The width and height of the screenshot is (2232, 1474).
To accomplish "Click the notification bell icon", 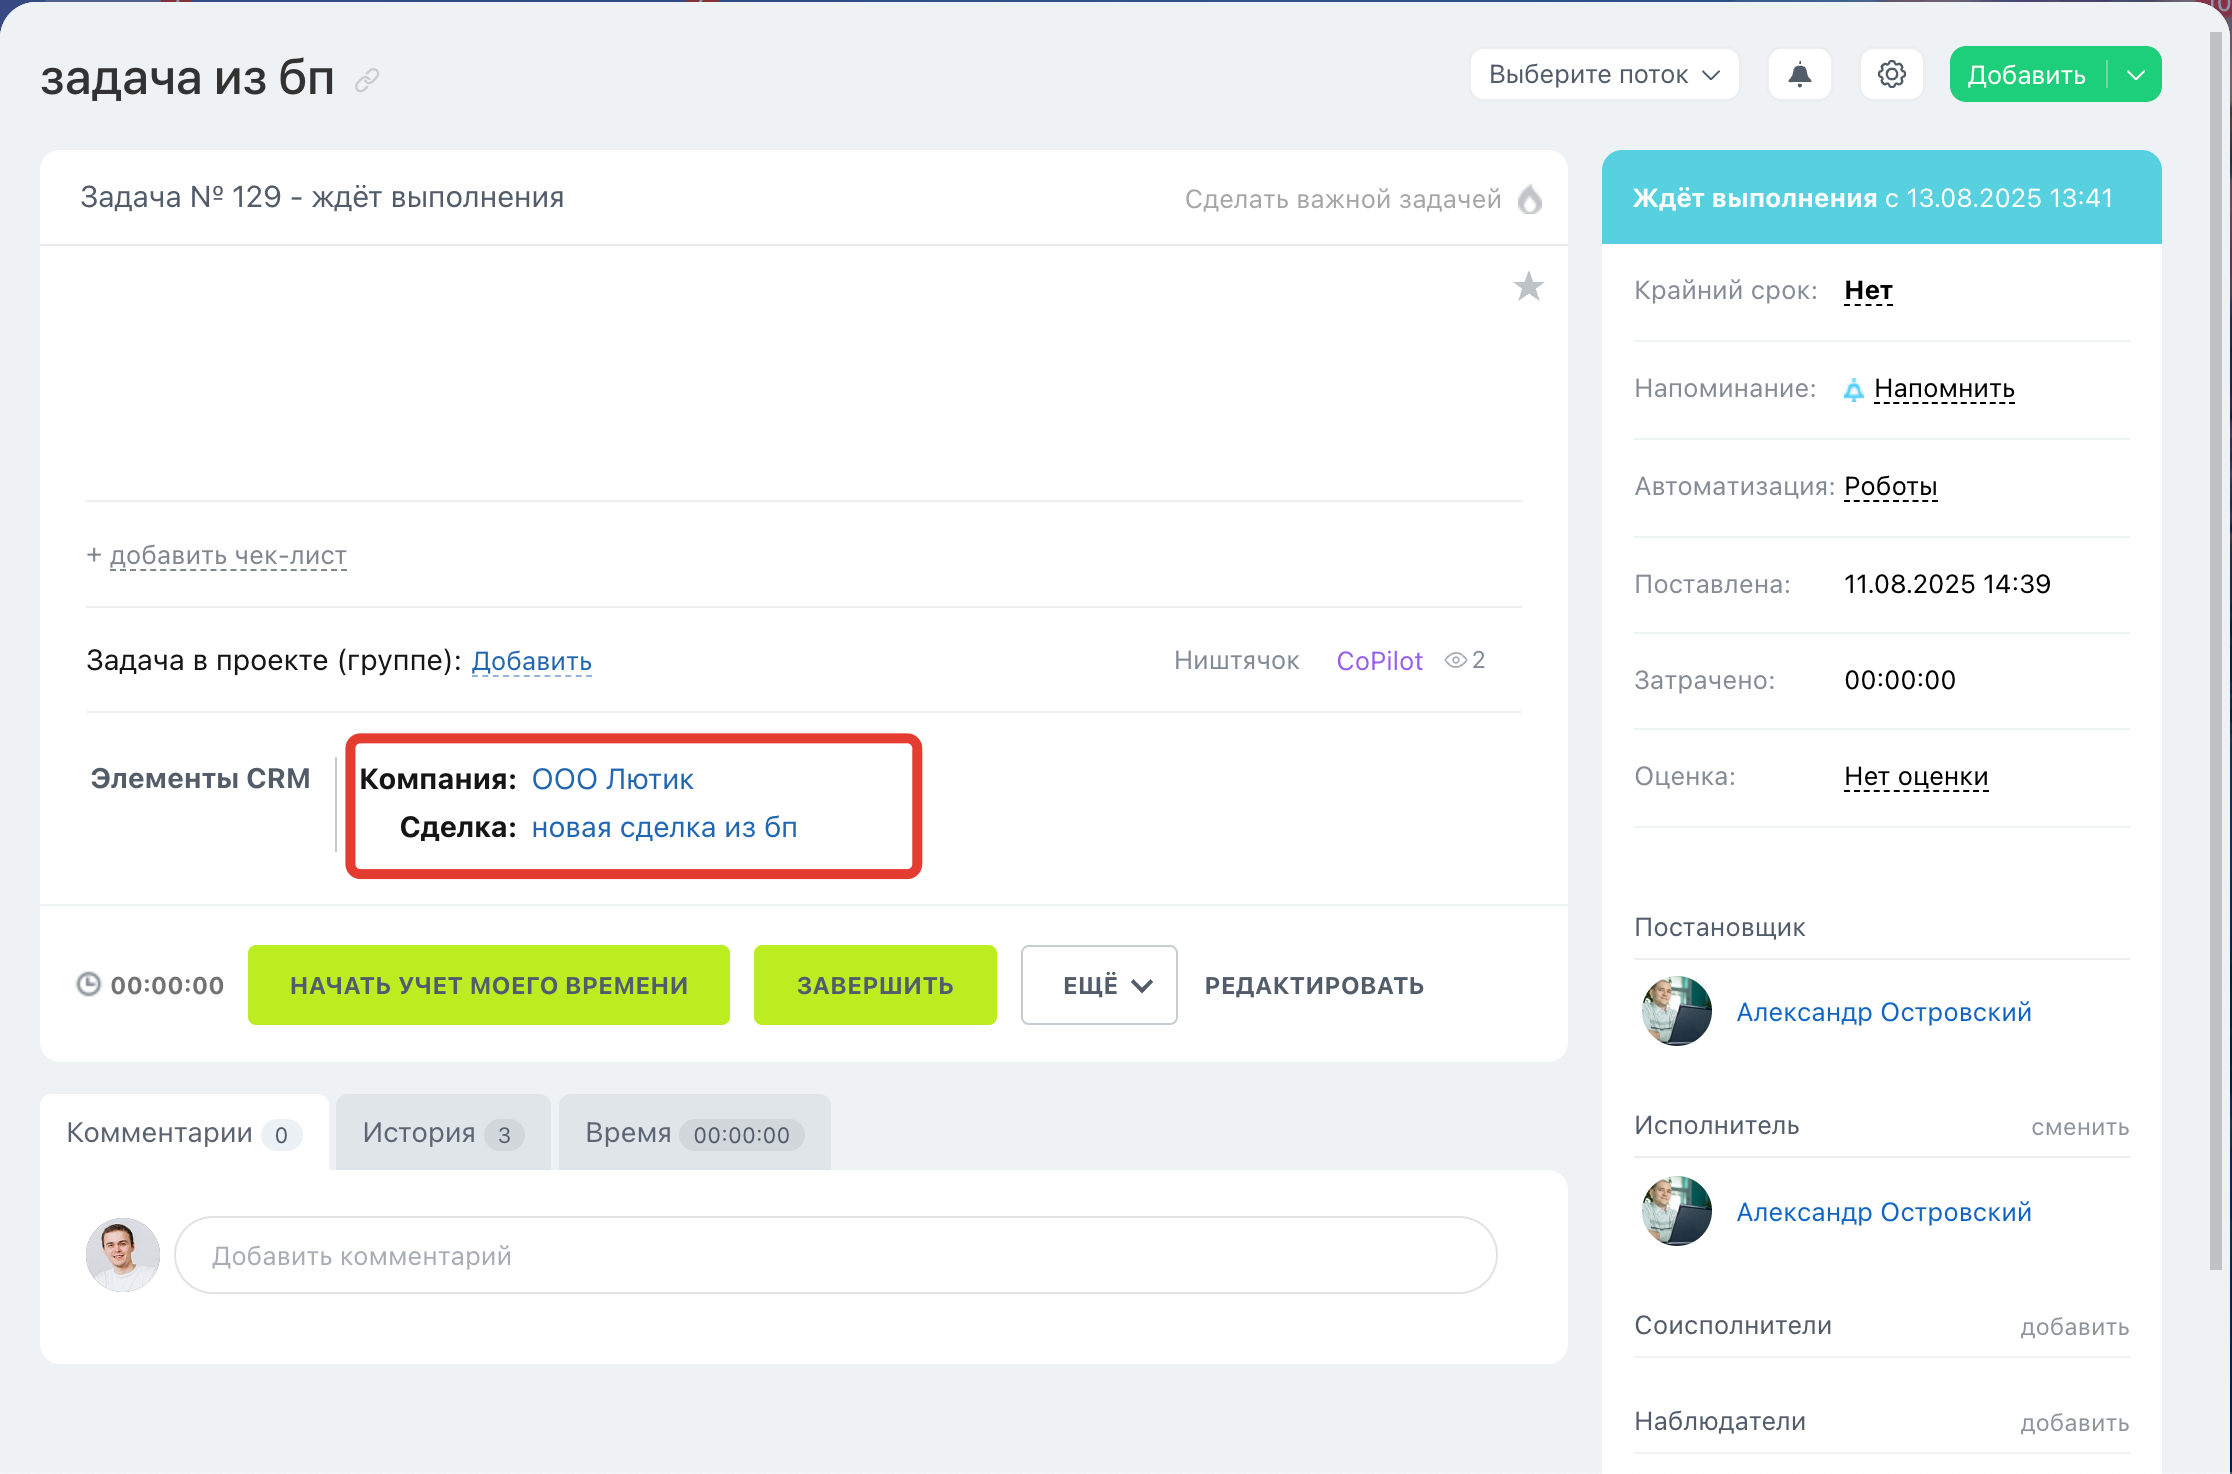I will point(1799,75).
